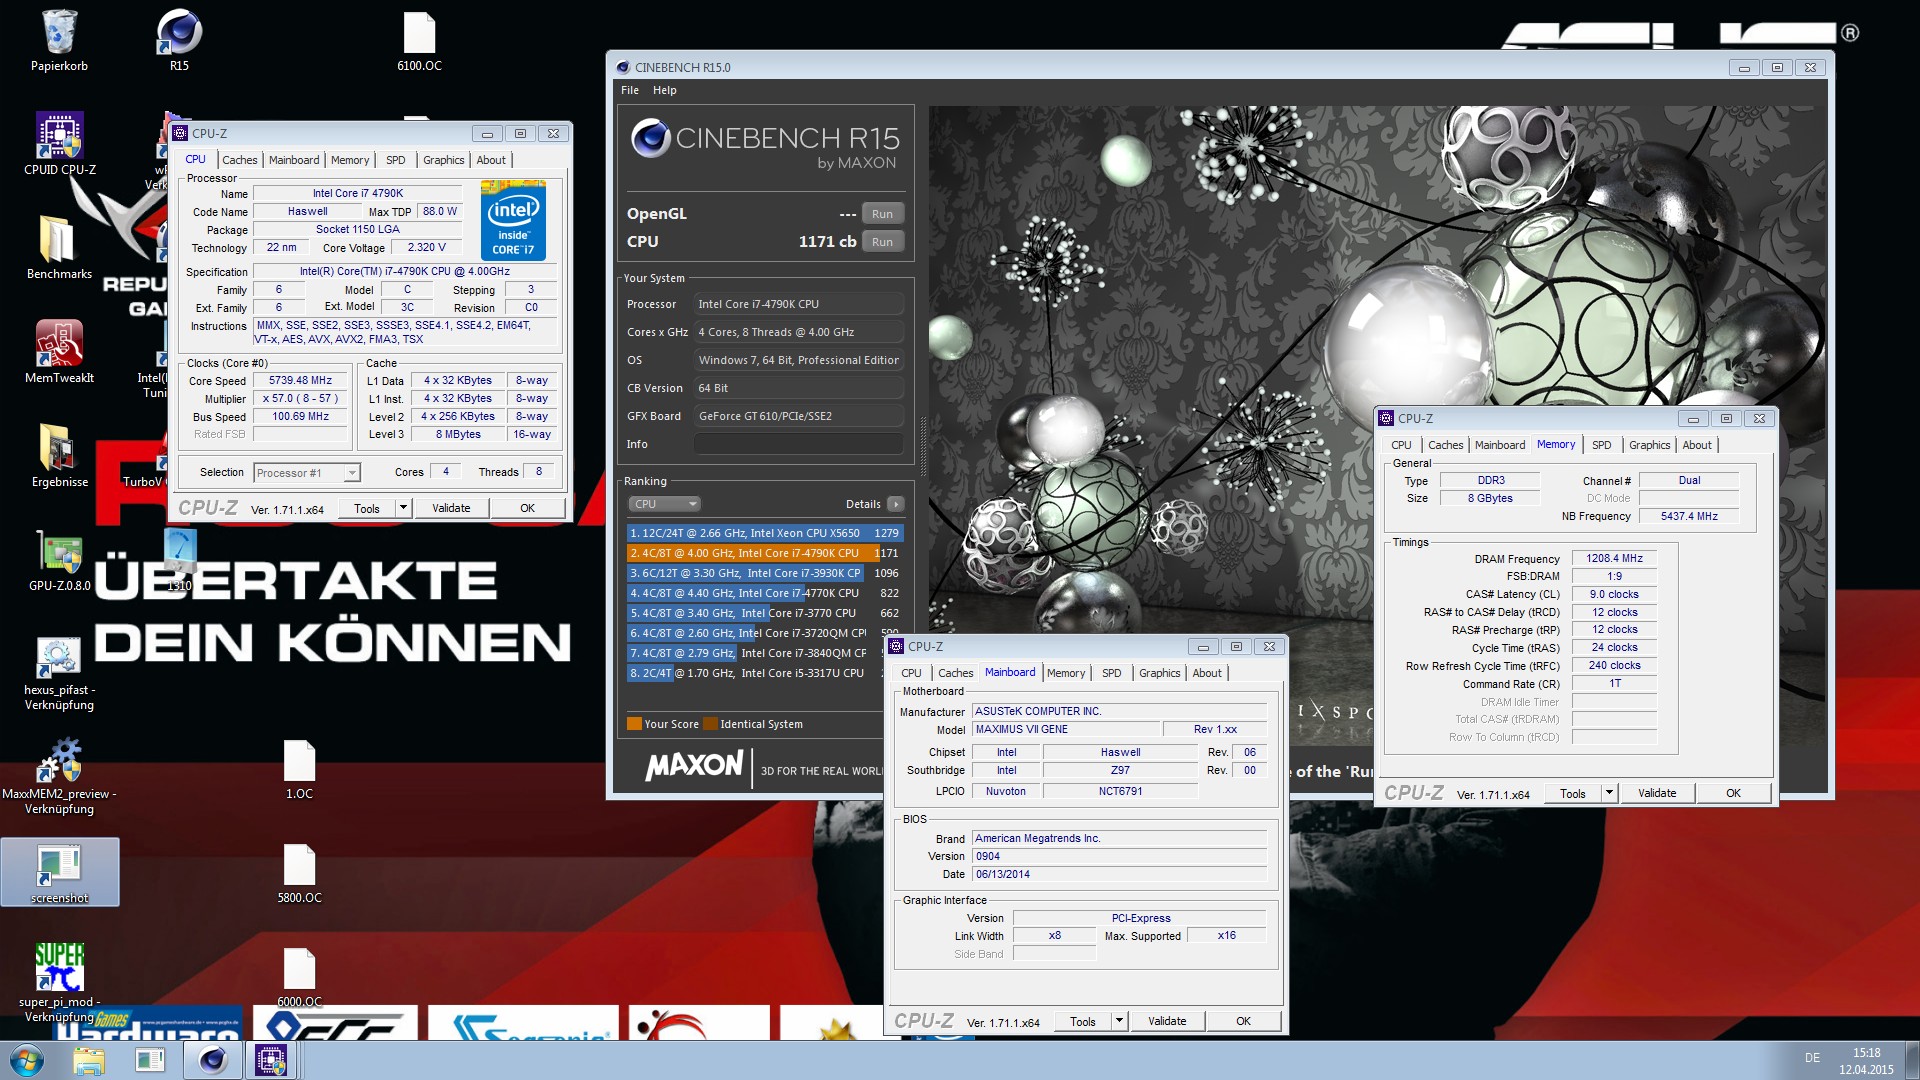Open Windows Explorer from the taskbar
This screenshot has width=1920, height=1080.
[x=89, y=1060]
